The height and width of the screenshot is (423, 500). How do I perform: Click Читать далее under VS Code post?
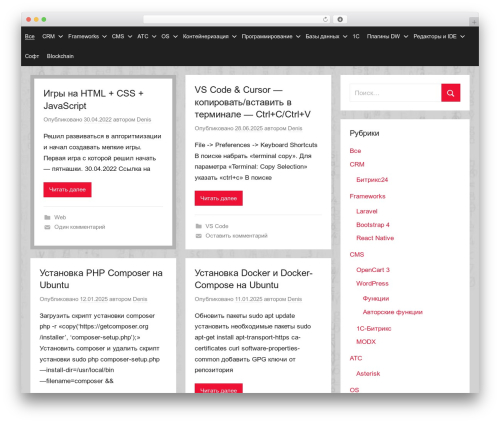[x=219, y=198]
